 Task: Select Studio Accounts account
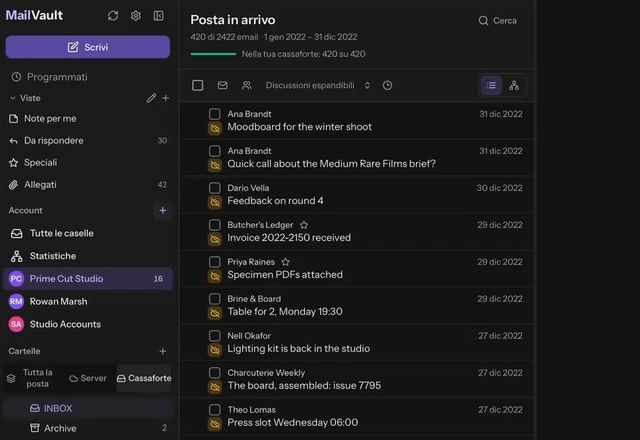(x=88, y=324)
